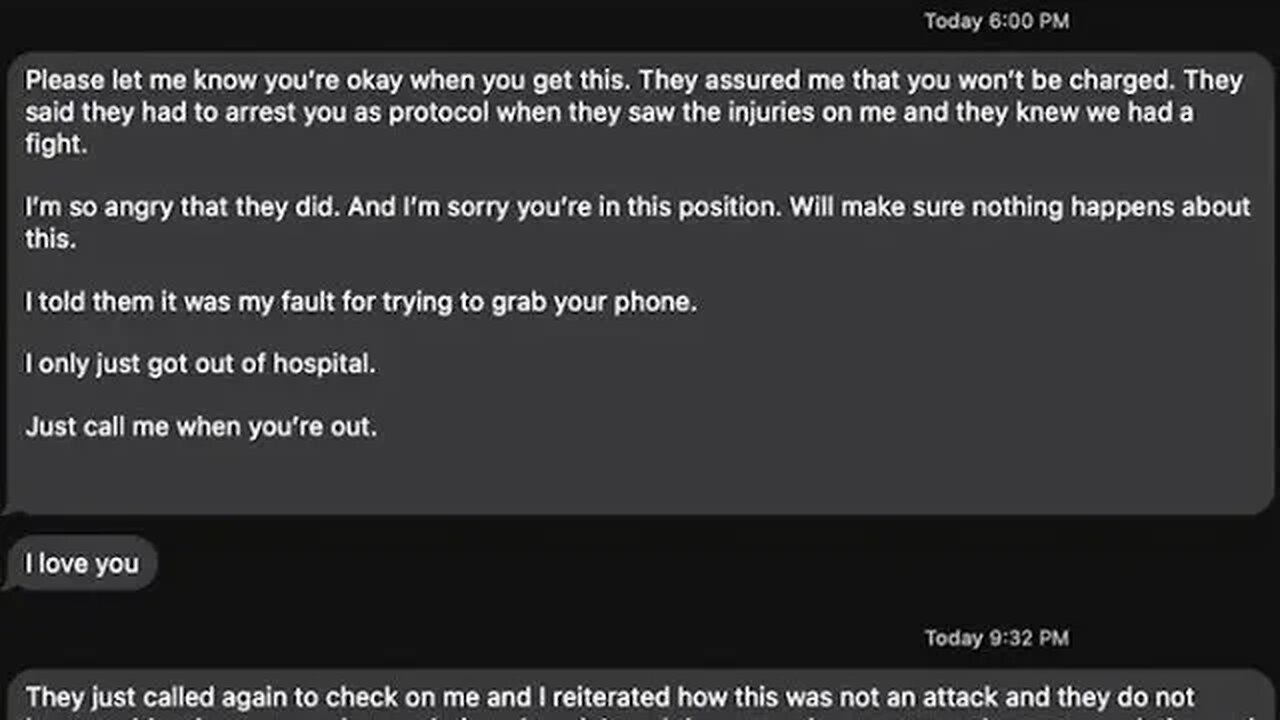Click the "Today 9:32 PM" timestamp
Screen dimensions: 1280x720
click(996, 638)
